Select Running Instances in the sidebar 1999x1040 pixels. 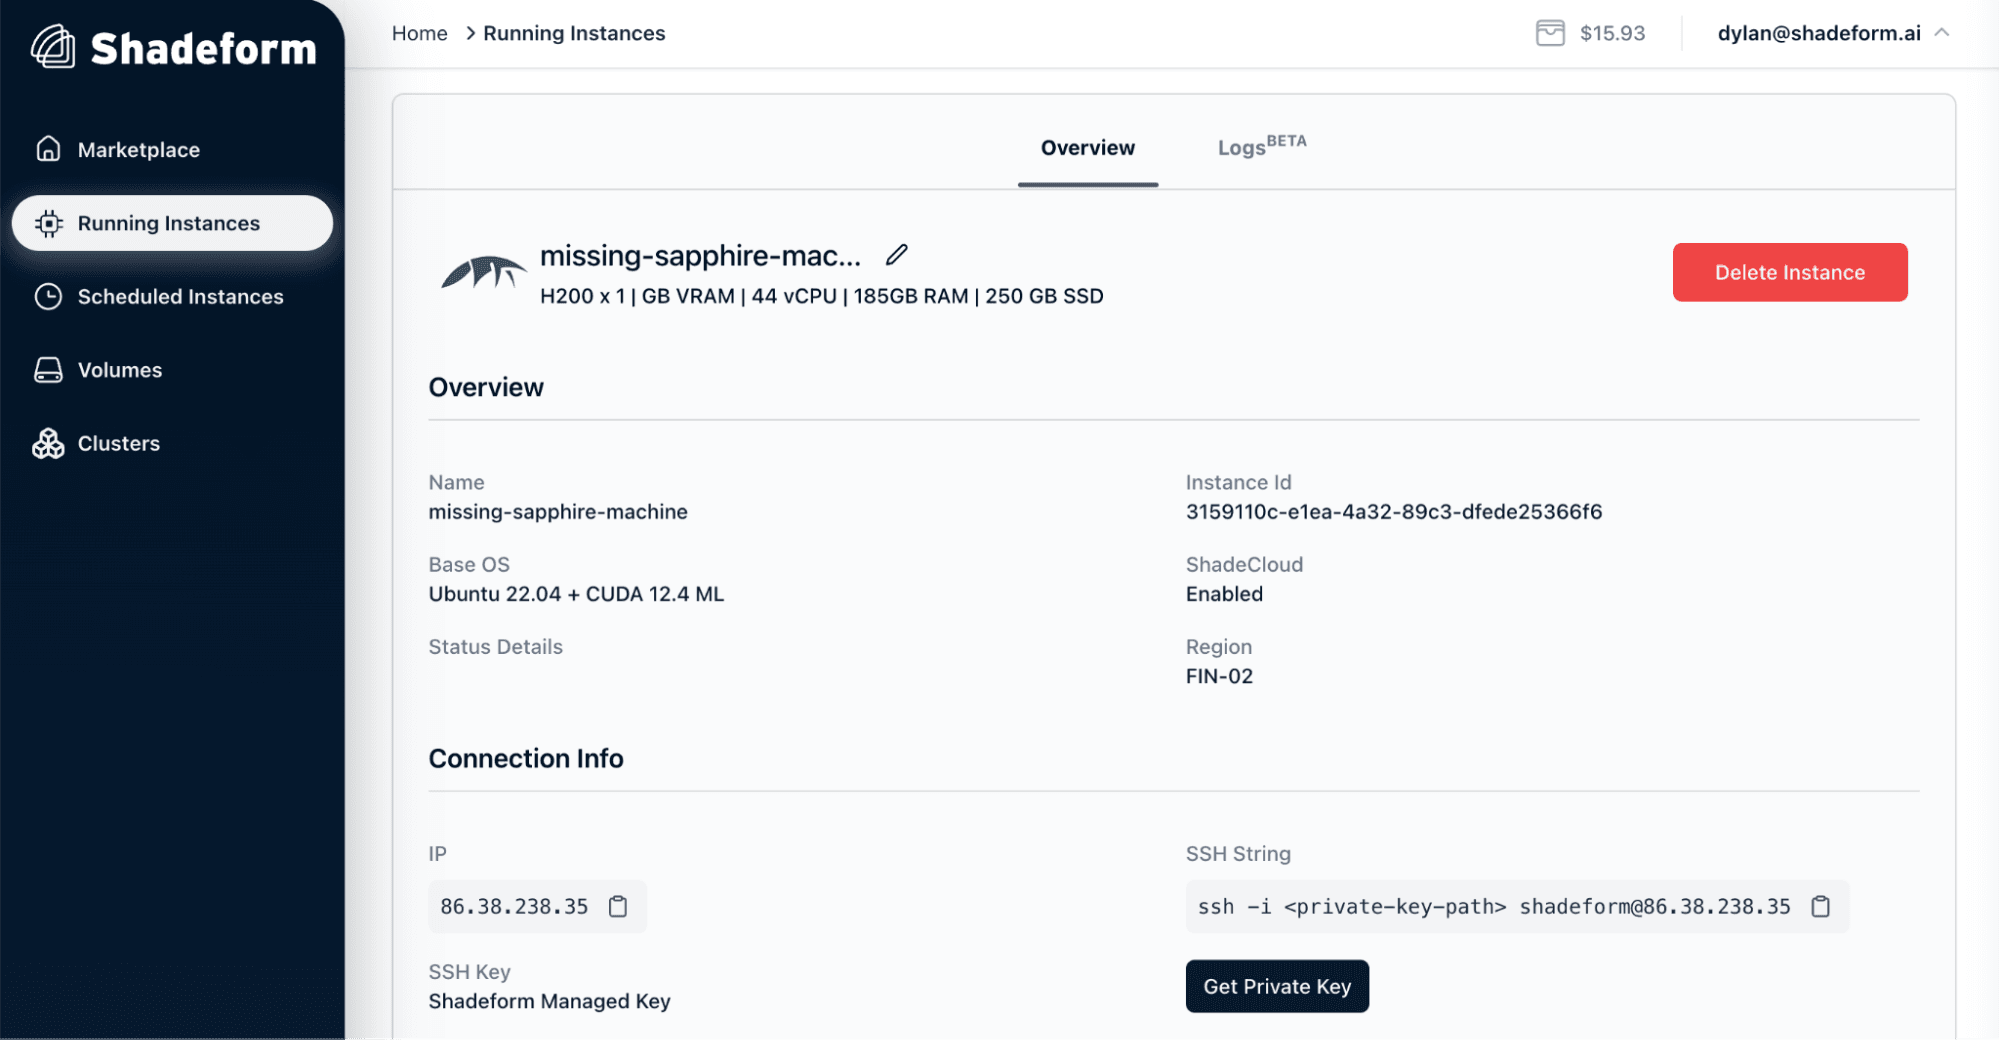click(x=172, y=223)
